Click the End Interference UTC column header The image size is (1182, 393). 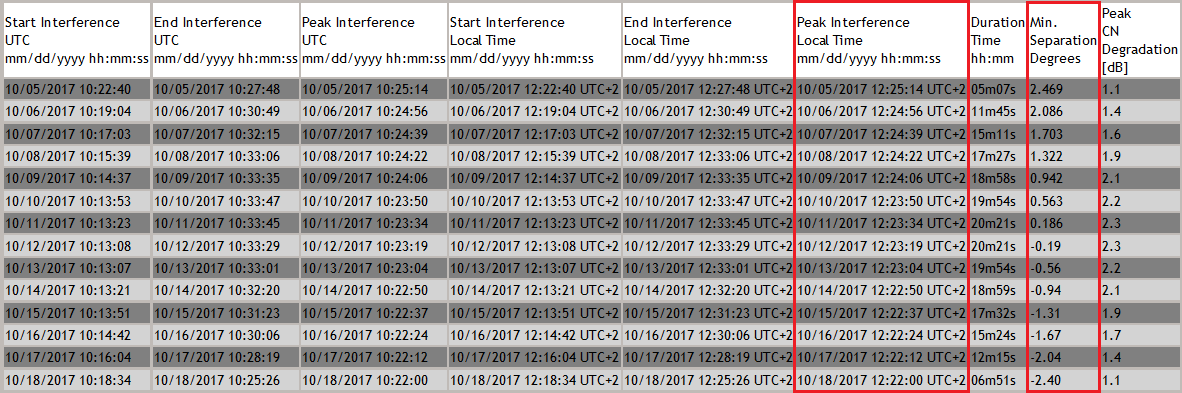coord(225,40)
